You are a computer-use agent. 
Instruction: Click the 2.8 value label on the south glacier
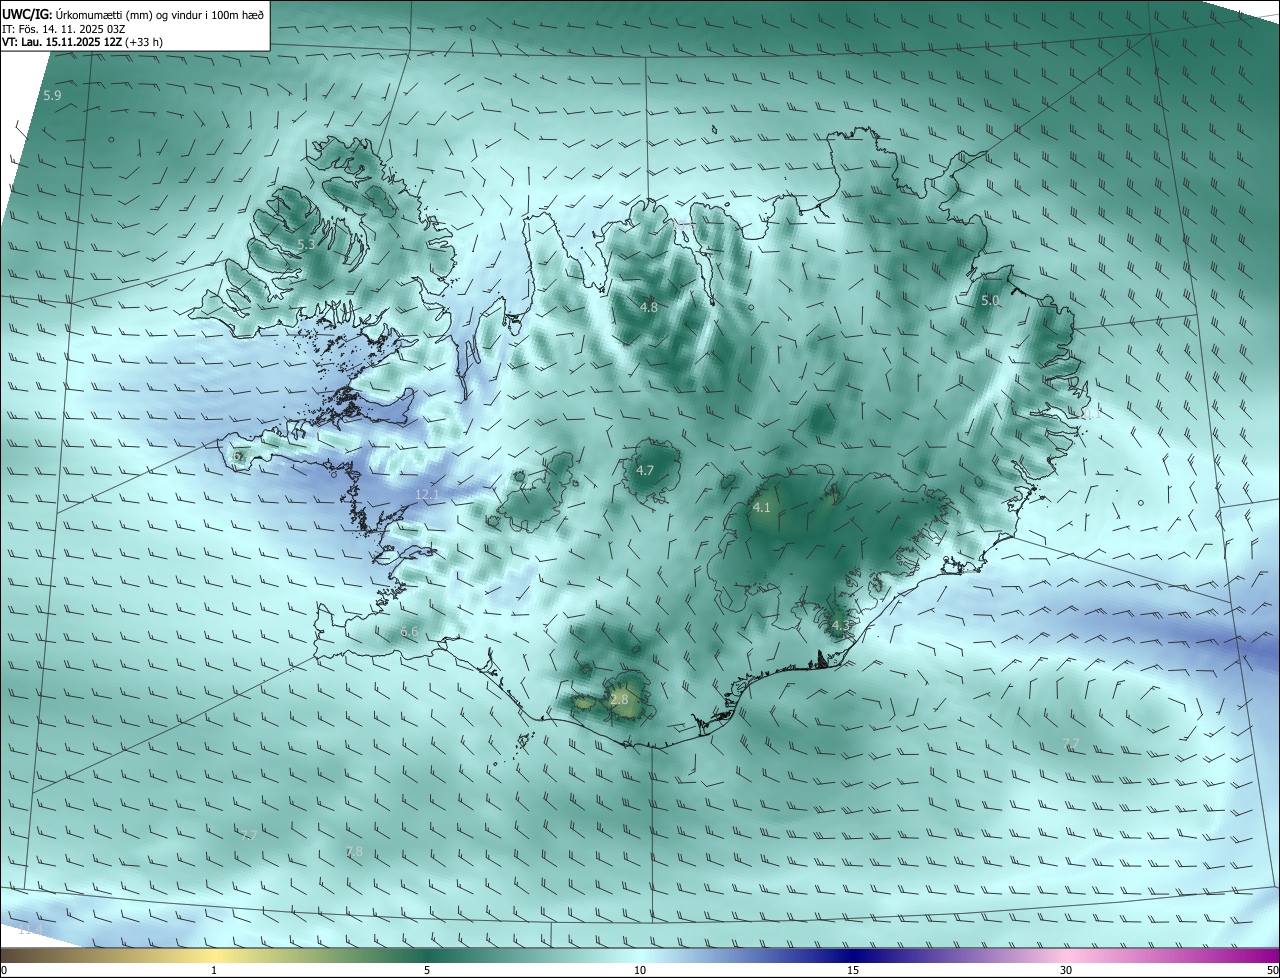619,699
